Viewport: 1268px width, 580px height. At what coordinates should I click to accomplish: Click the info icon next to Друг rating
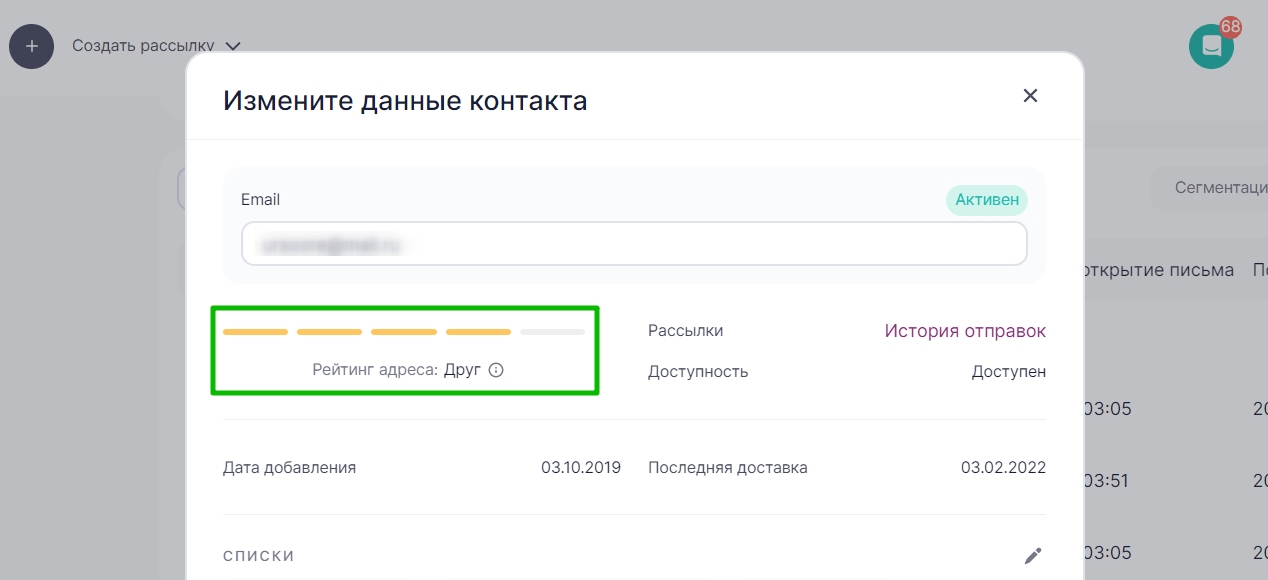click(496, 370)
